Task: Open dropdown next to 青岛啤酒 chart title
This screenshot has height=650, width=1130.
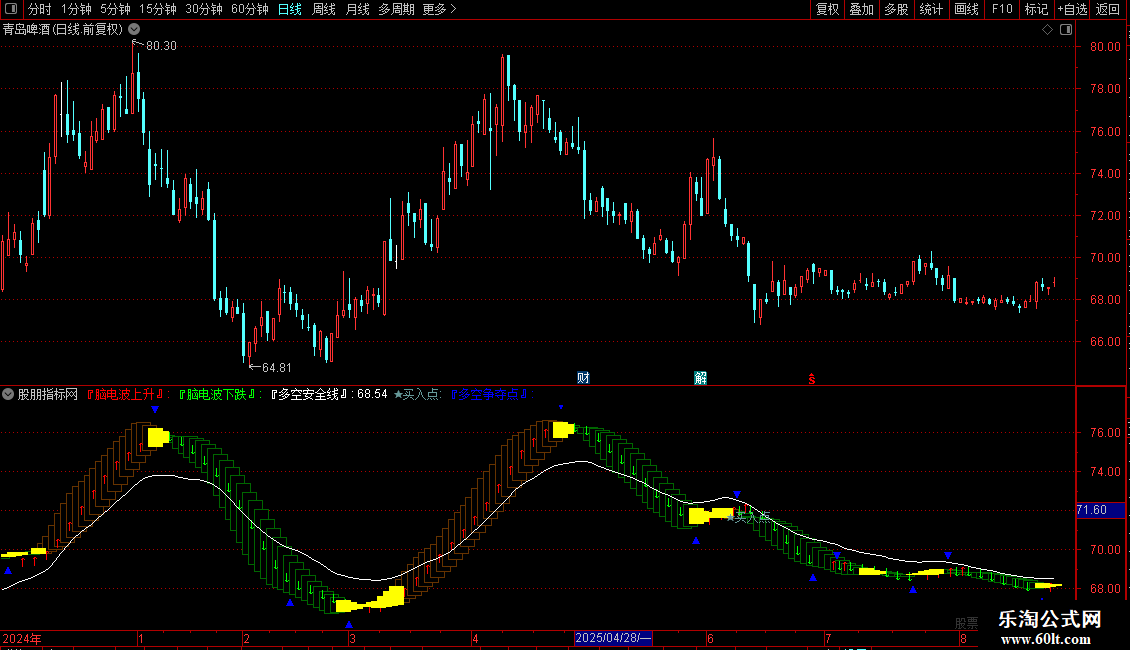Action: [134, 29]
